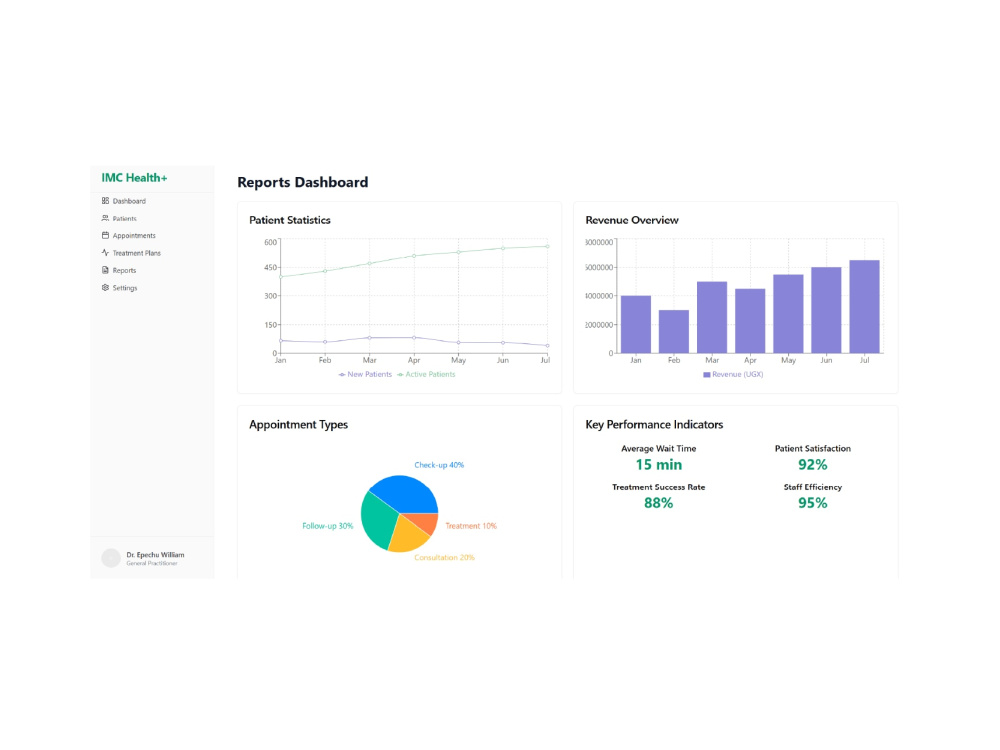Click the Settings gear icon
1000x750 pixels.
click(x=105, y=288)
